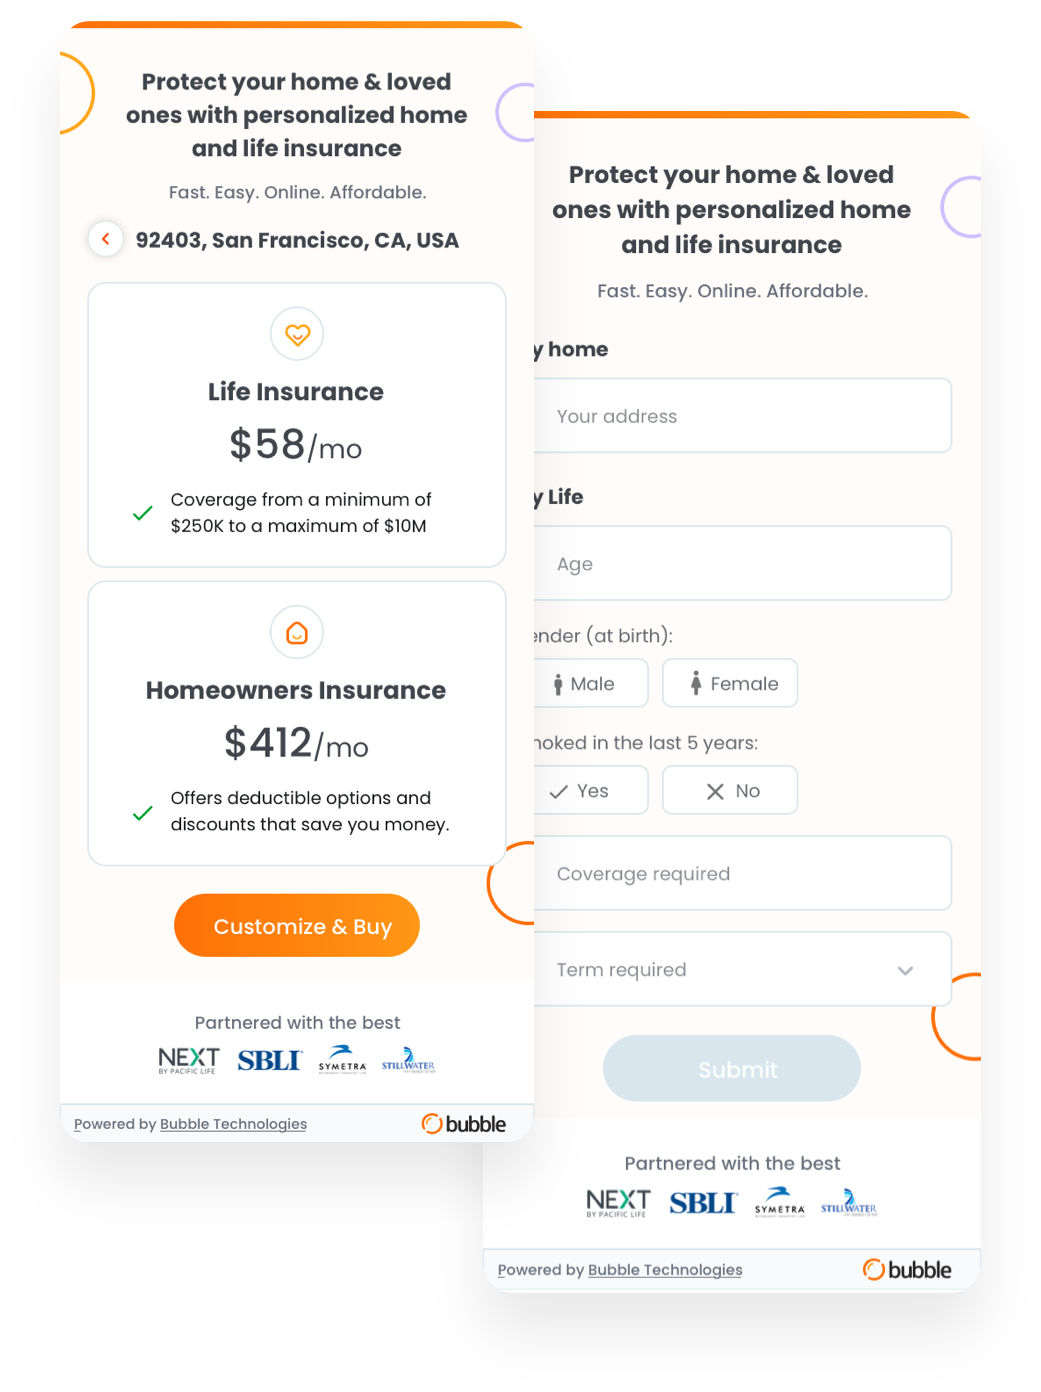
Task: Select Male gender option
Action: point(590,684)
